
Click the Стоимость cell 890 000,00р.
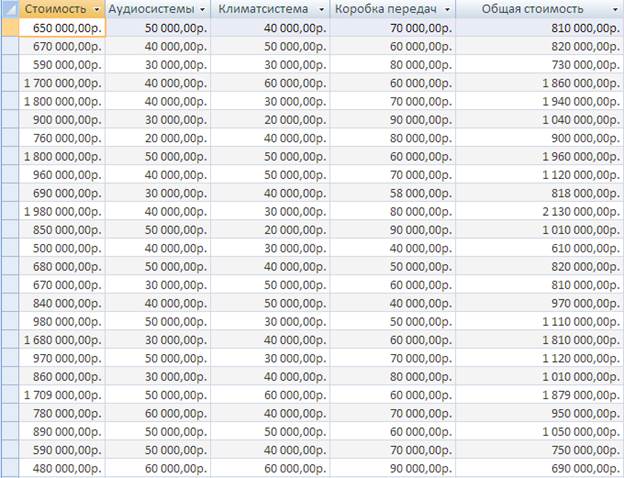[x=62, y=431]
